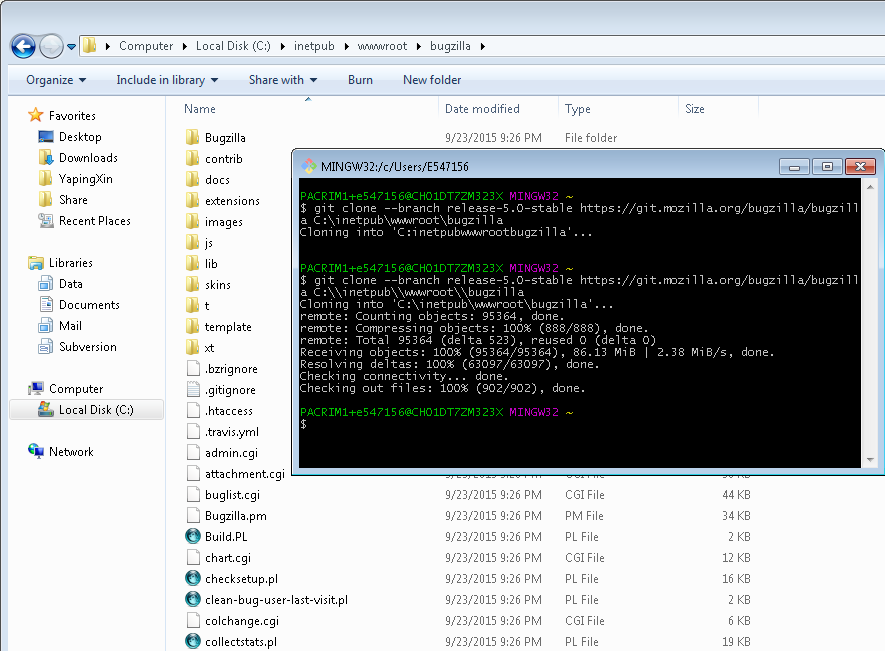Select the t folder icon
Image resolution: width=885 pixels, height=651 pixels.
pos(192,305)
